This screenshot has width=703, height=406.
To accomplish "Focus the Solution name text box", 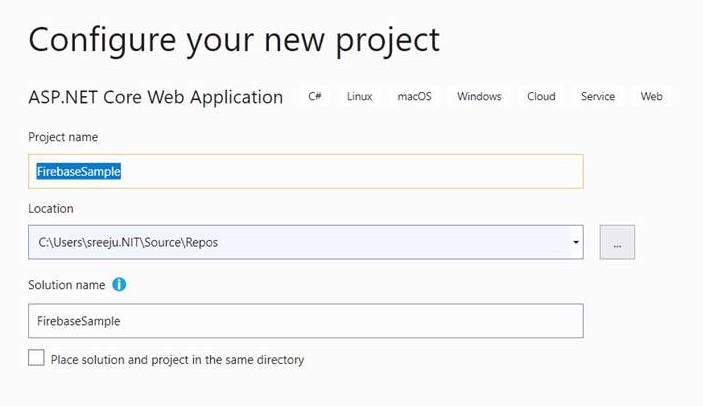I will pyautogui.click(x=305, y=321).
